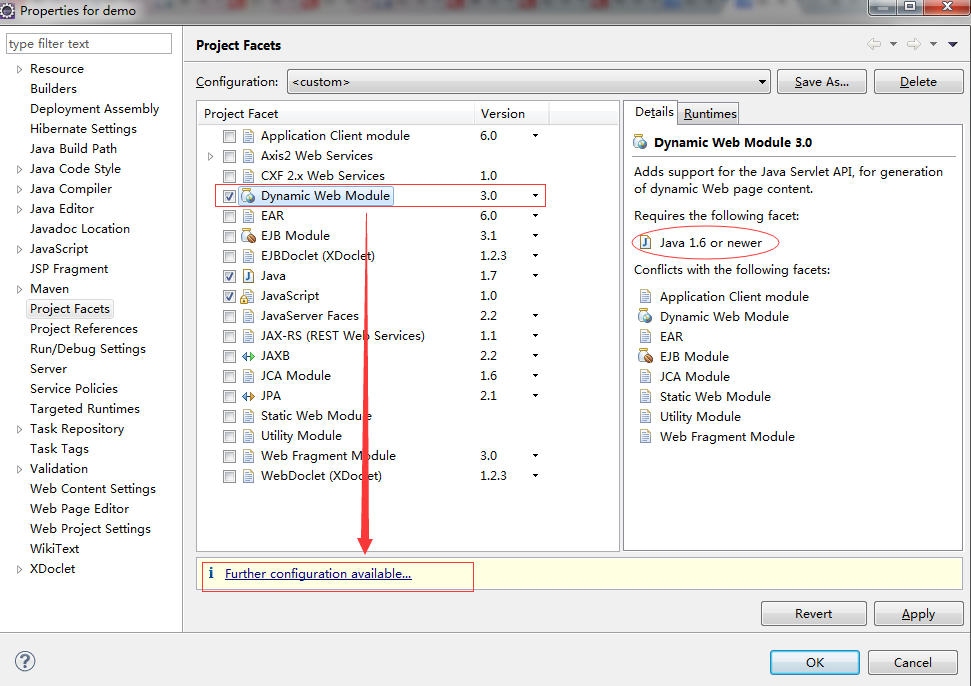Screen dimensions: 971x686
Task: Click the Apply button
Action: point(918,614)
